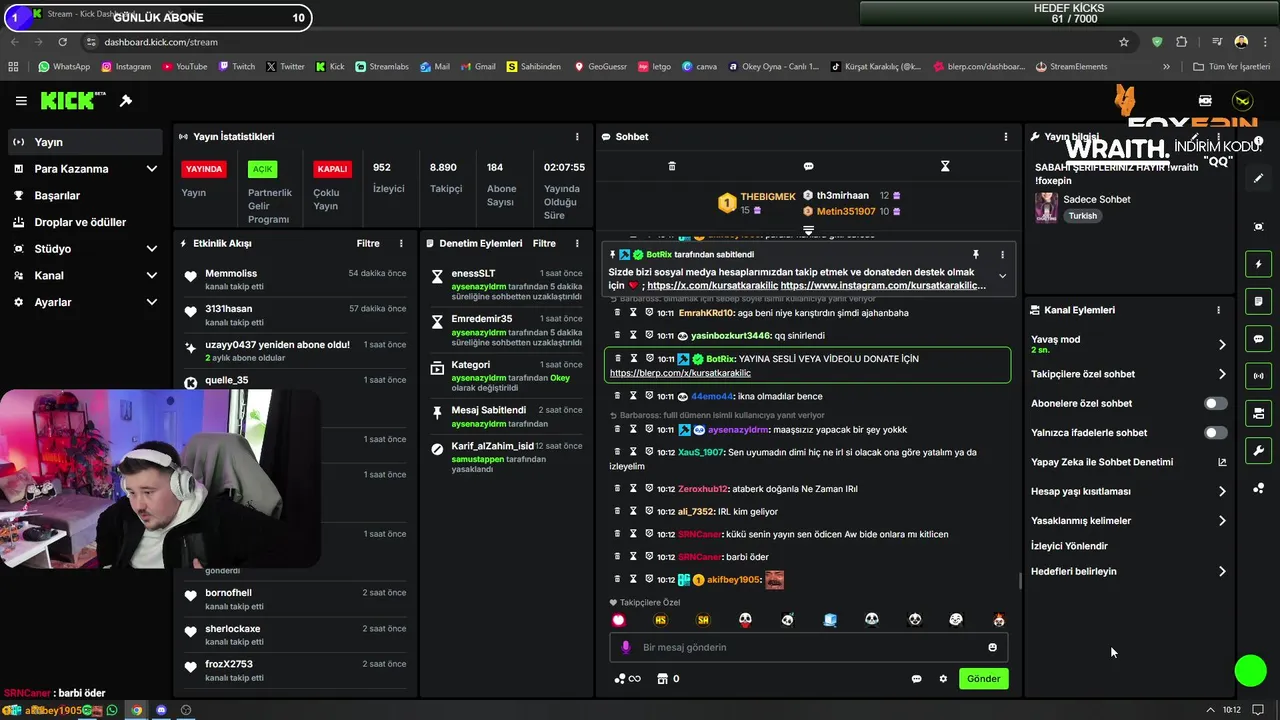This screenshot has height=720, width=1280.
Task: Open the hamburger sidebar menu
Action: pyautogui.click(x=21, y=101)
